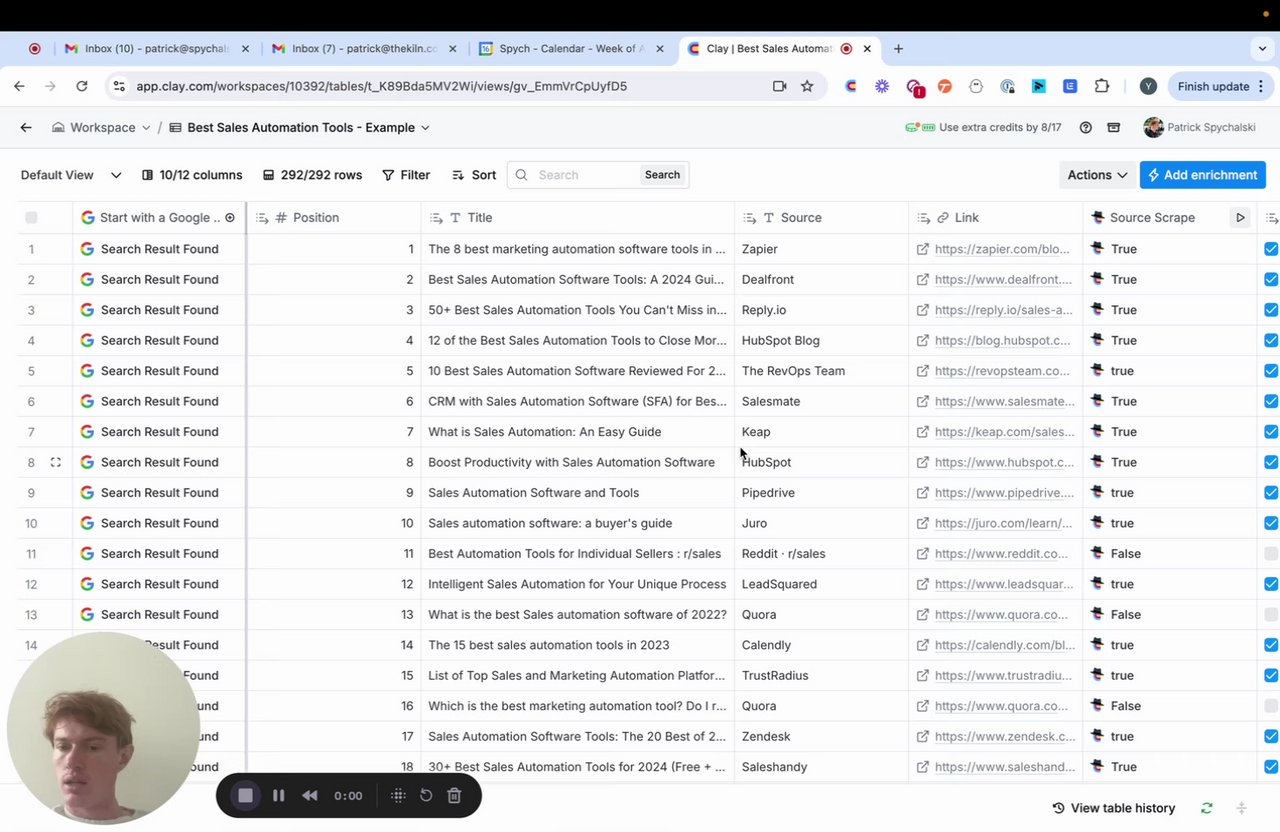Screen dimensions: 1280x832
Task: Click the orange T extension icon
Action: pyautogui.click(x=945, y=86)
